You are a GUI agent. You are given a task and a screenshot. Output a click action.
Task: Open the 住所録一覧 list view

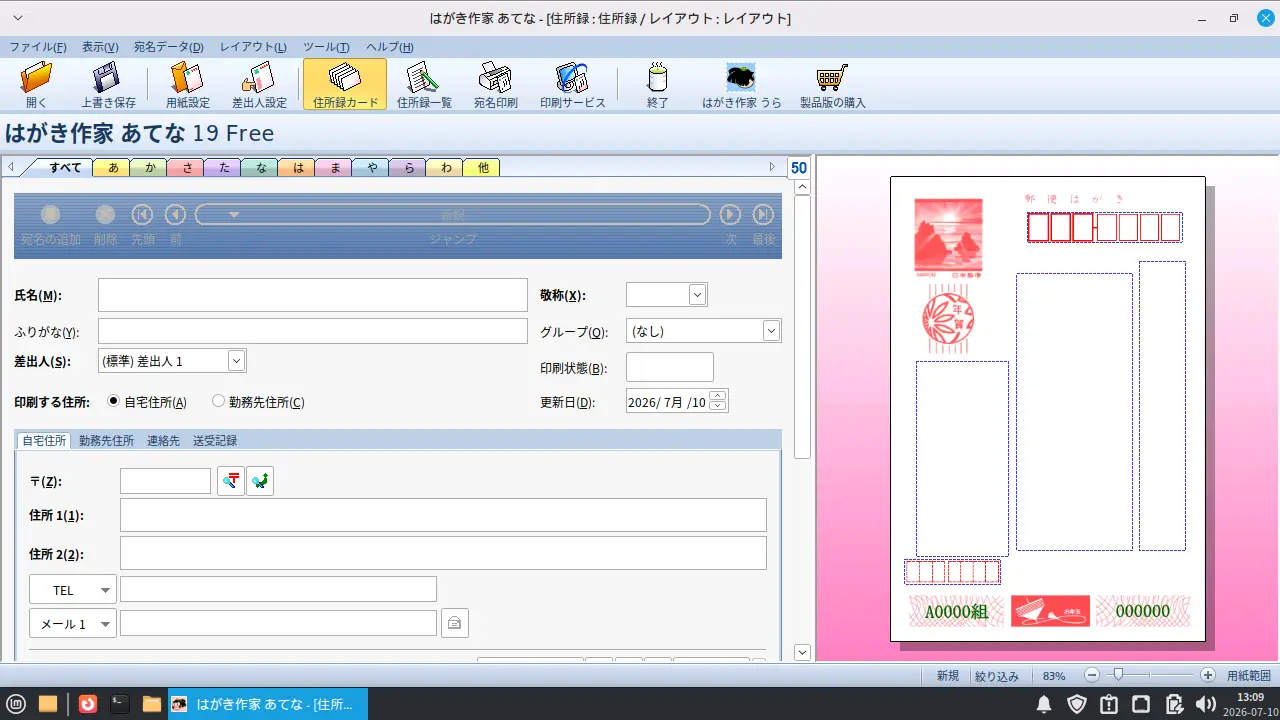424,85
